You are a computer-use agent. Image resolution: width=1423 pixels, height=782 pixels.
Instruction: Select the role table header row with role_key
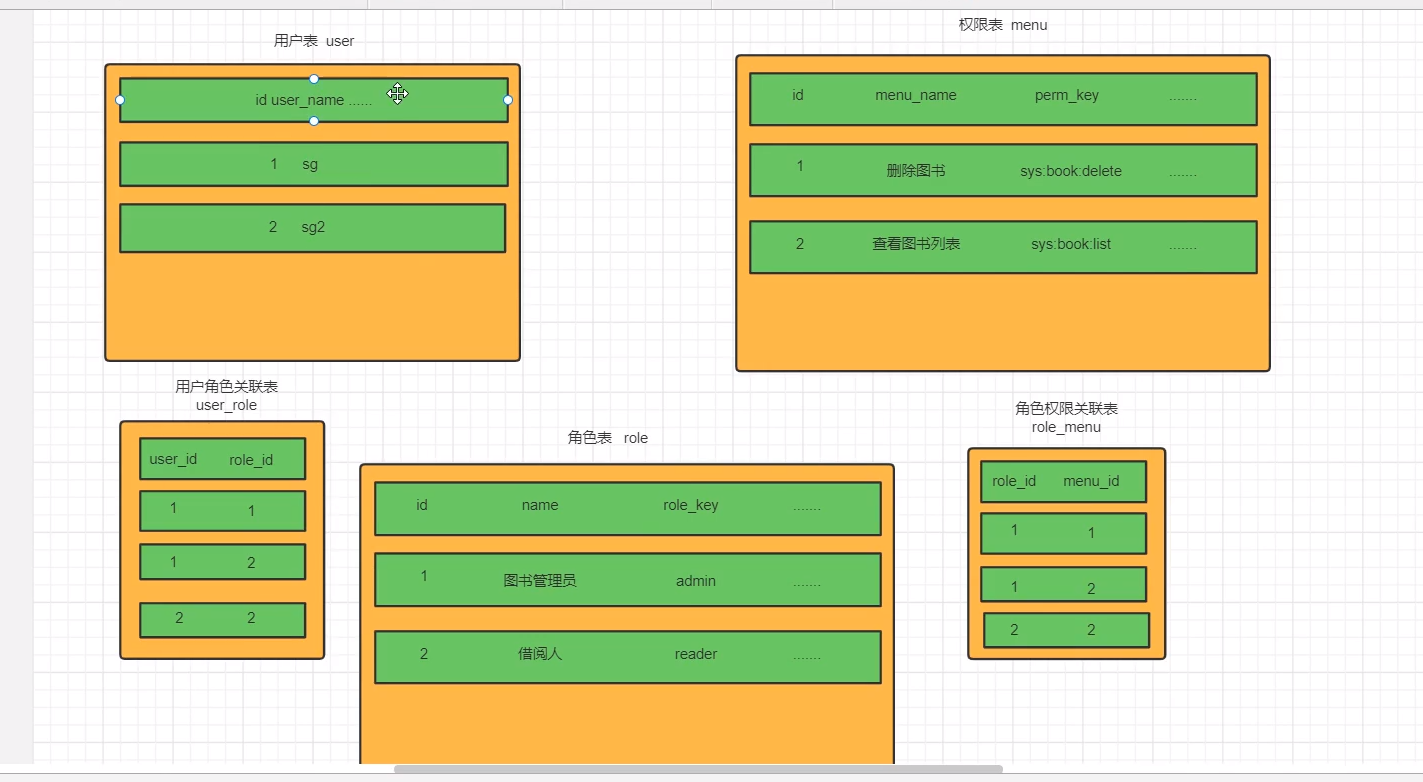[x=627, y=508]
